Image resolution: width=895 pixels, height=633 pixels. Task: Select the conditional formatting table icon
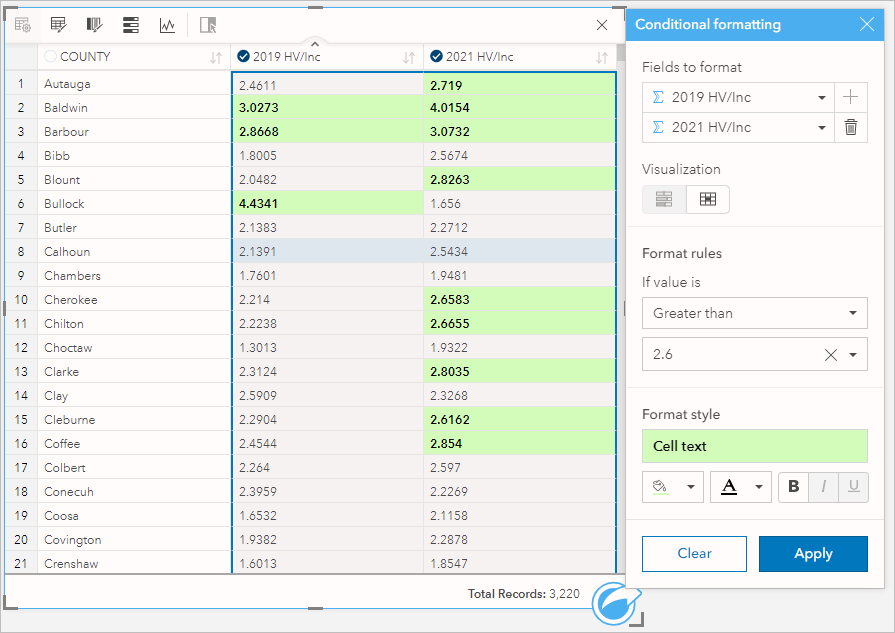tap(58, 24)
